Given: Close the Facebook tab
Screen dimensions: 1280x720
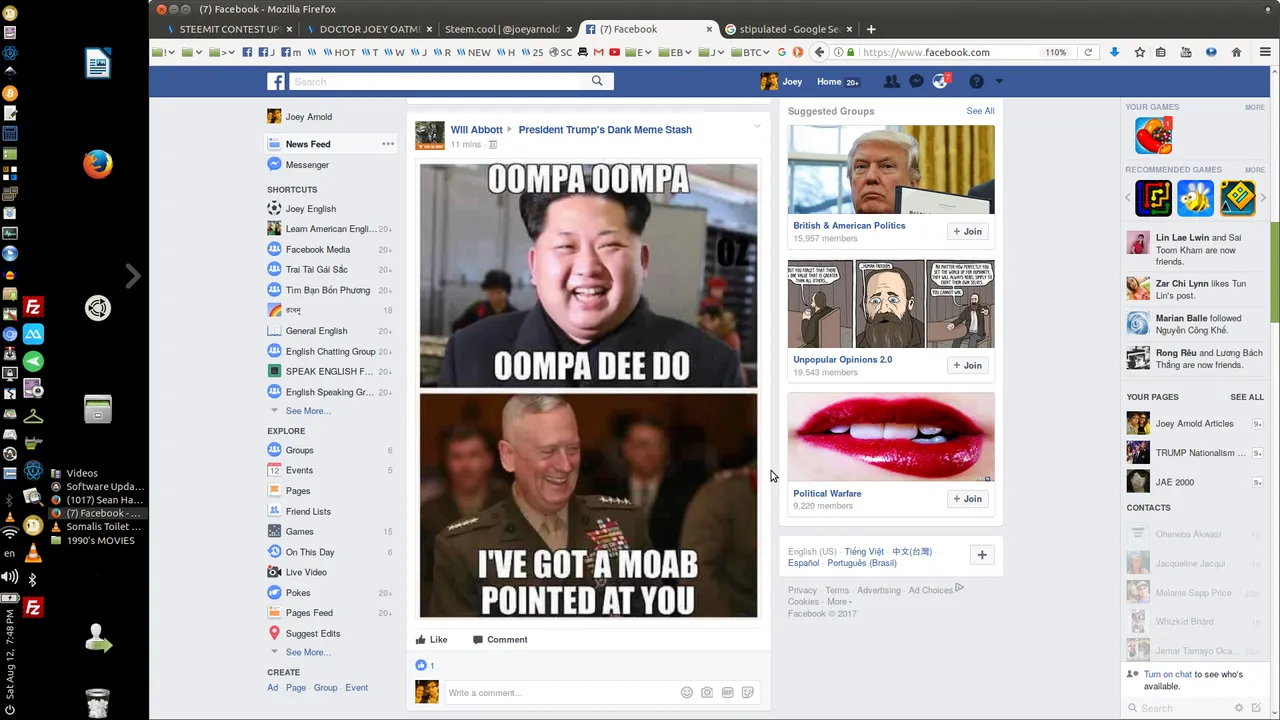Looking at the screenshot, I should coord(709,29).
